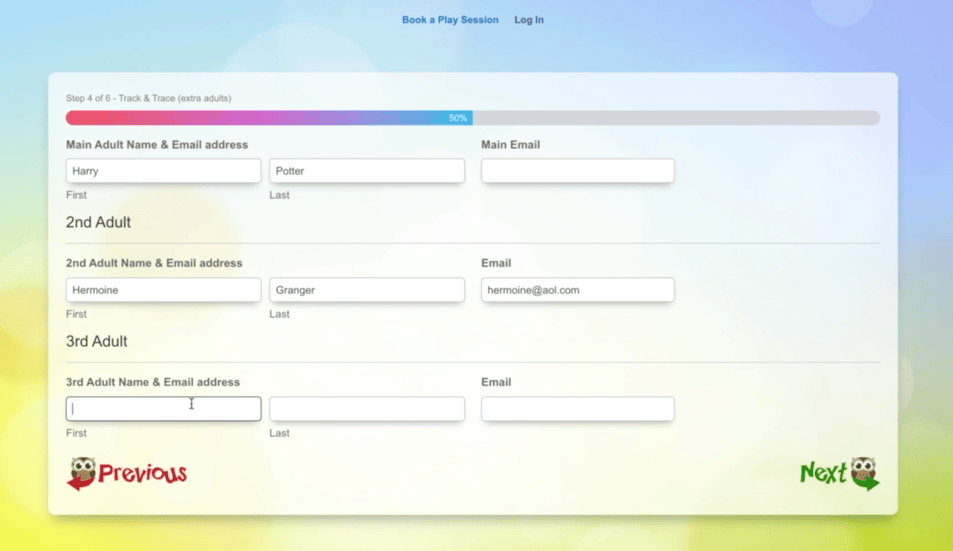Click the Main Adult last name field containing Potter

367,171
